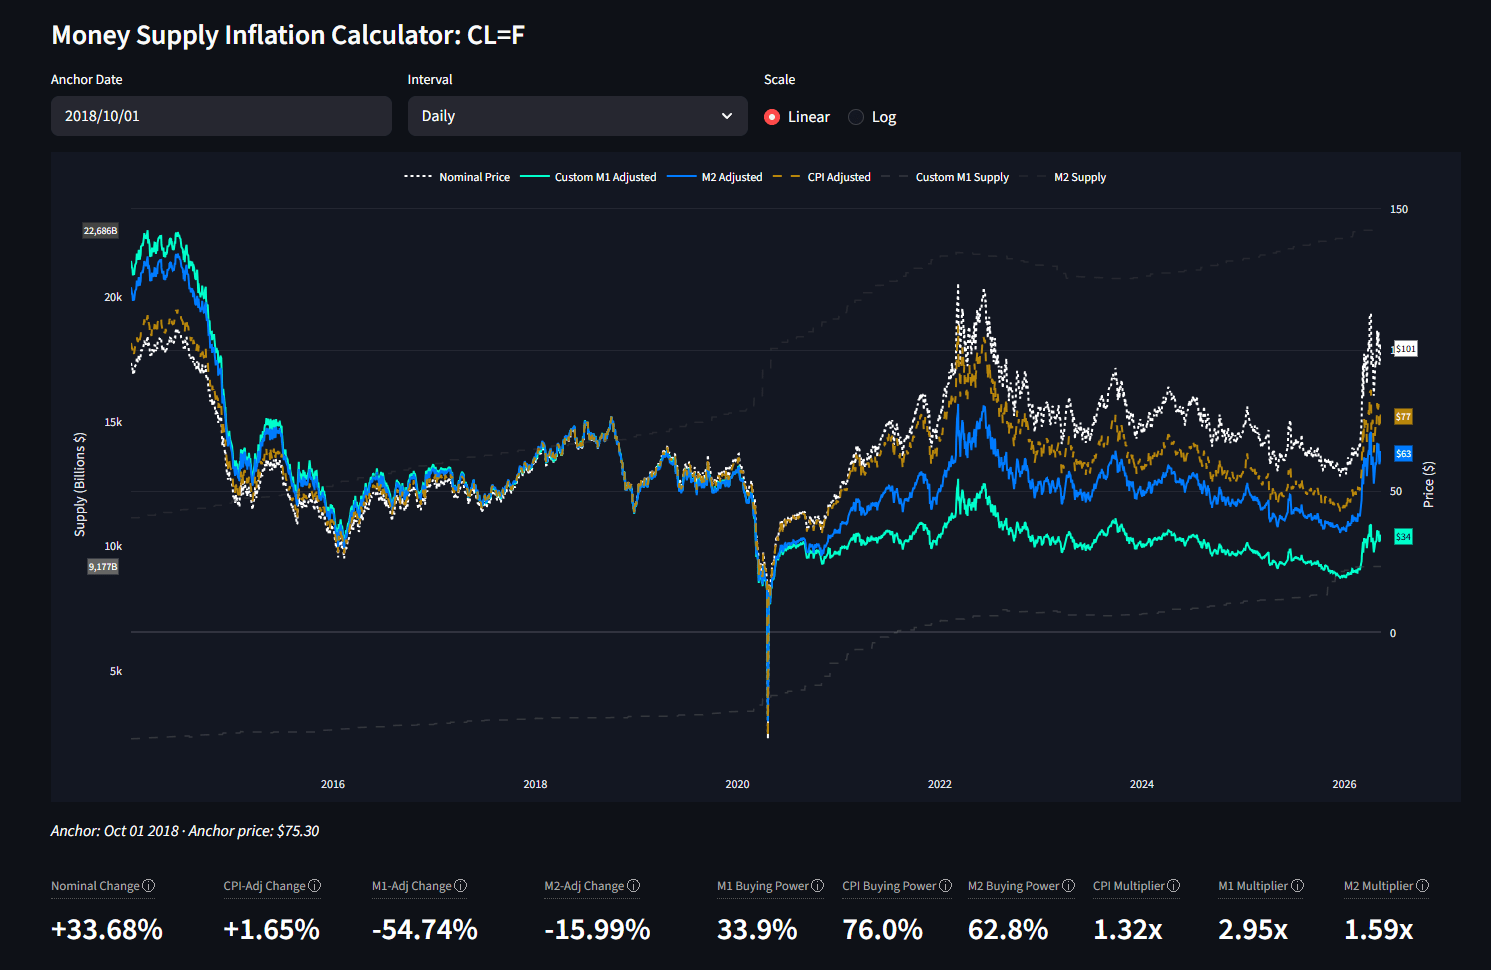Click the help icon for M1 Multiplier
Image resolution: width=1491 pixels, height=970 pixels.
1298,886
